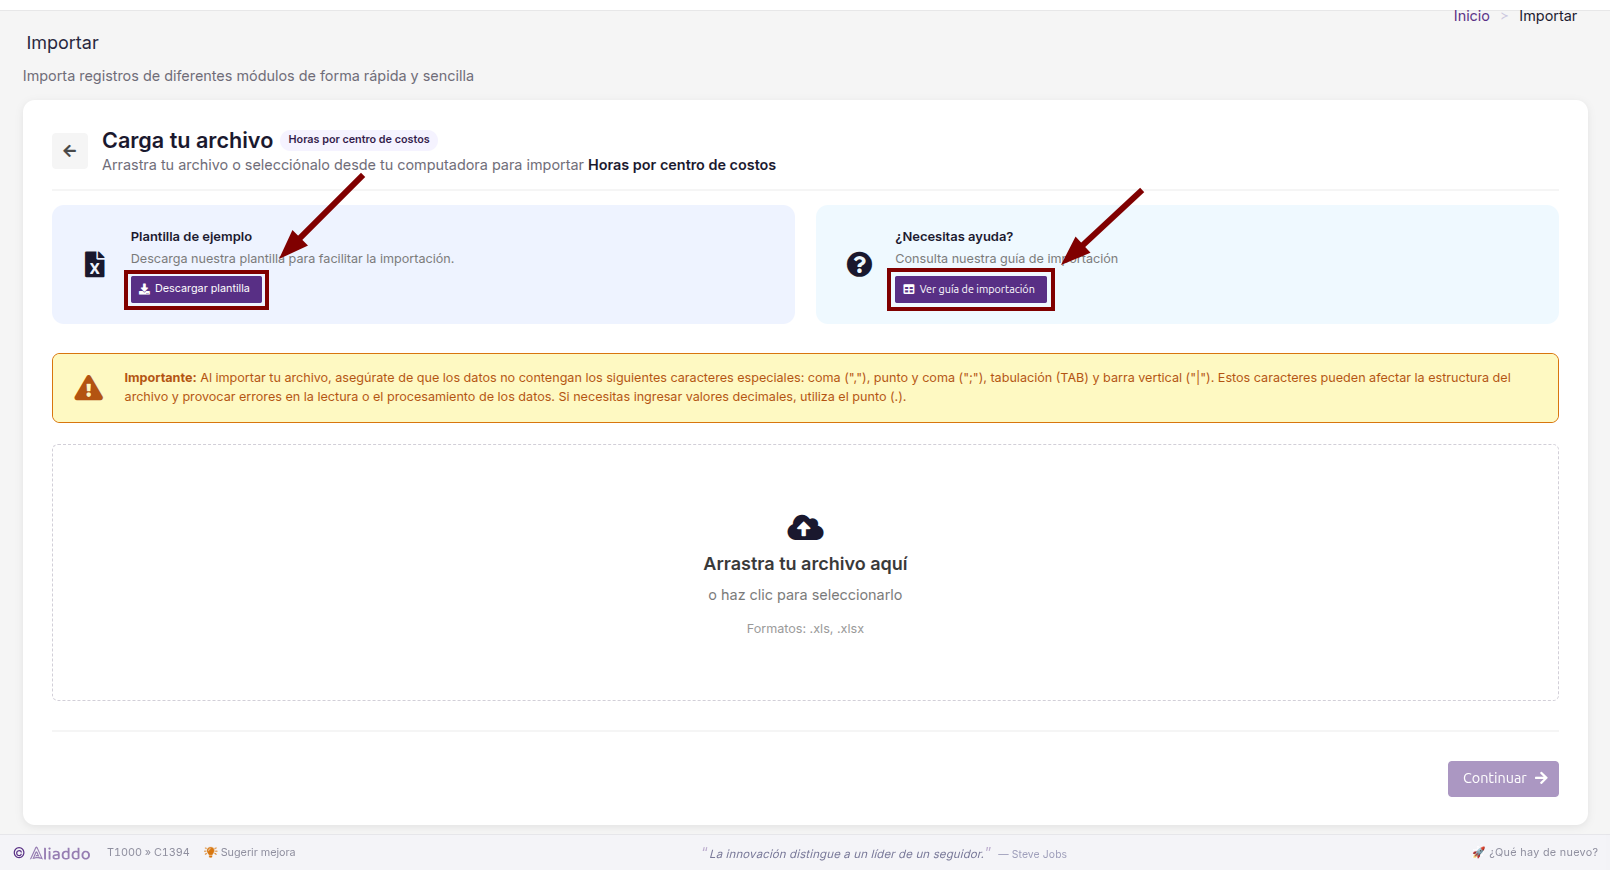Click the Continuar button
Screen dimensions: 1610x870
[1503, 779]
